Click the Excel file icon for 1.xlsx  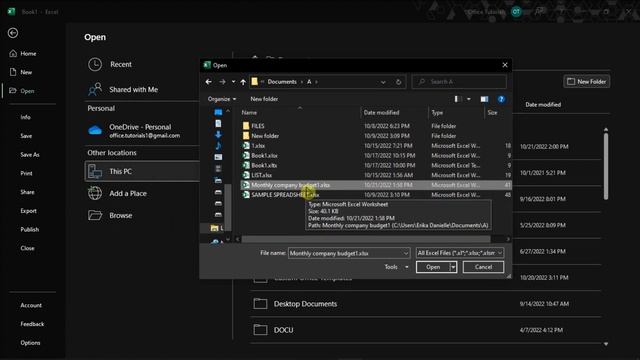(246, 146)
